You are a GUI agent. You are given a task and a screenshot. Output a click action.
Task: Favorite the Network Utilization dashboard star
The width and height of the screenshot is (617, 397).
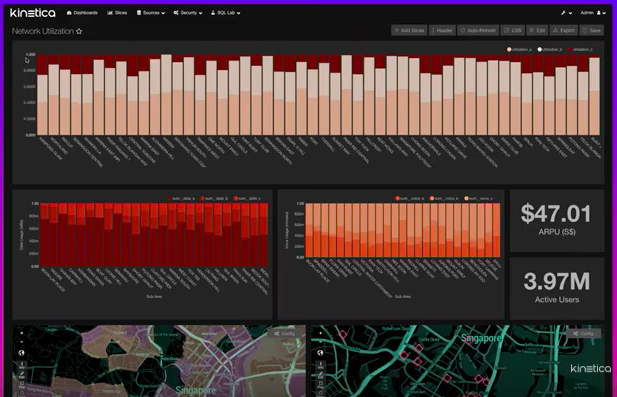[79, 31]
